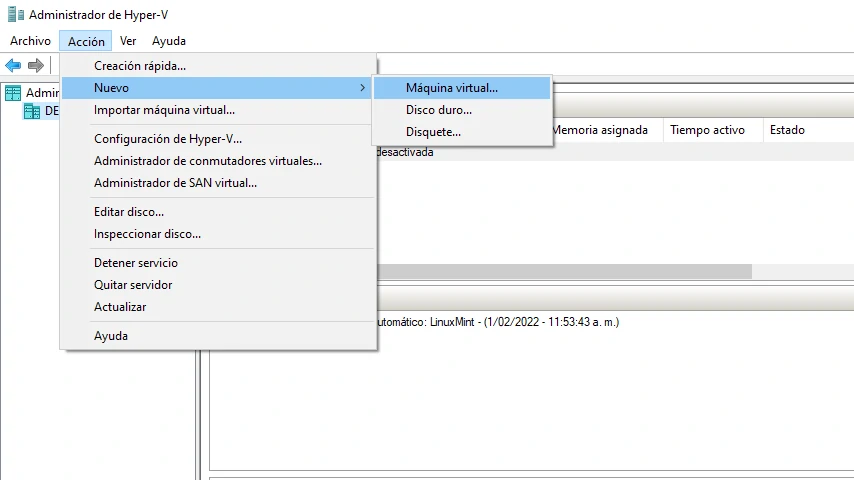Choose Creación rápida...

(218, 66)
